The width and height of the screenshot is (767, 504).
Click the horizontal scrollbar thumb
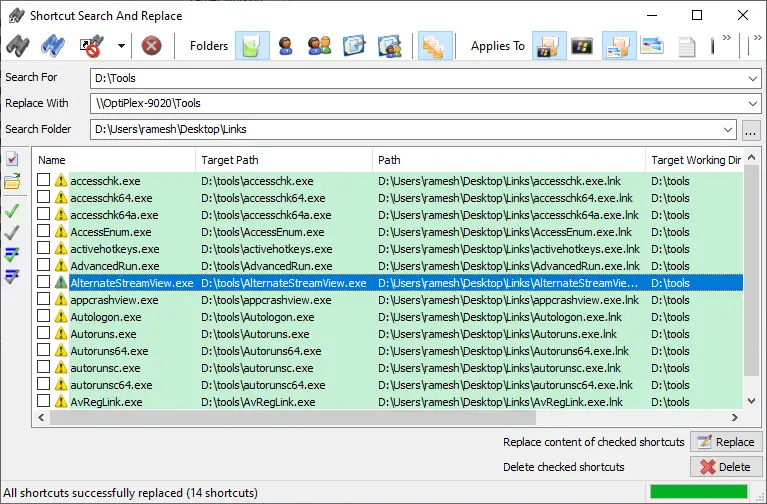click(x=293, y=417)
